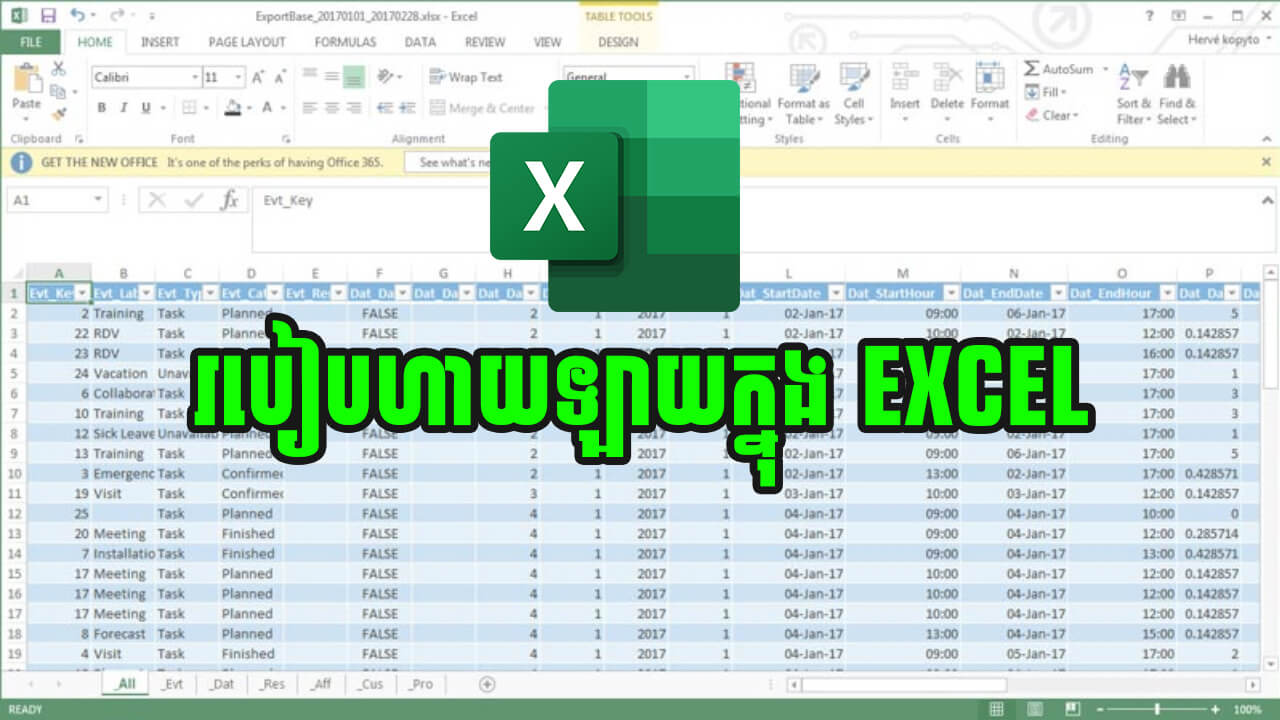
Task: Click the info icon in notification bar
Action: (23, 161)
